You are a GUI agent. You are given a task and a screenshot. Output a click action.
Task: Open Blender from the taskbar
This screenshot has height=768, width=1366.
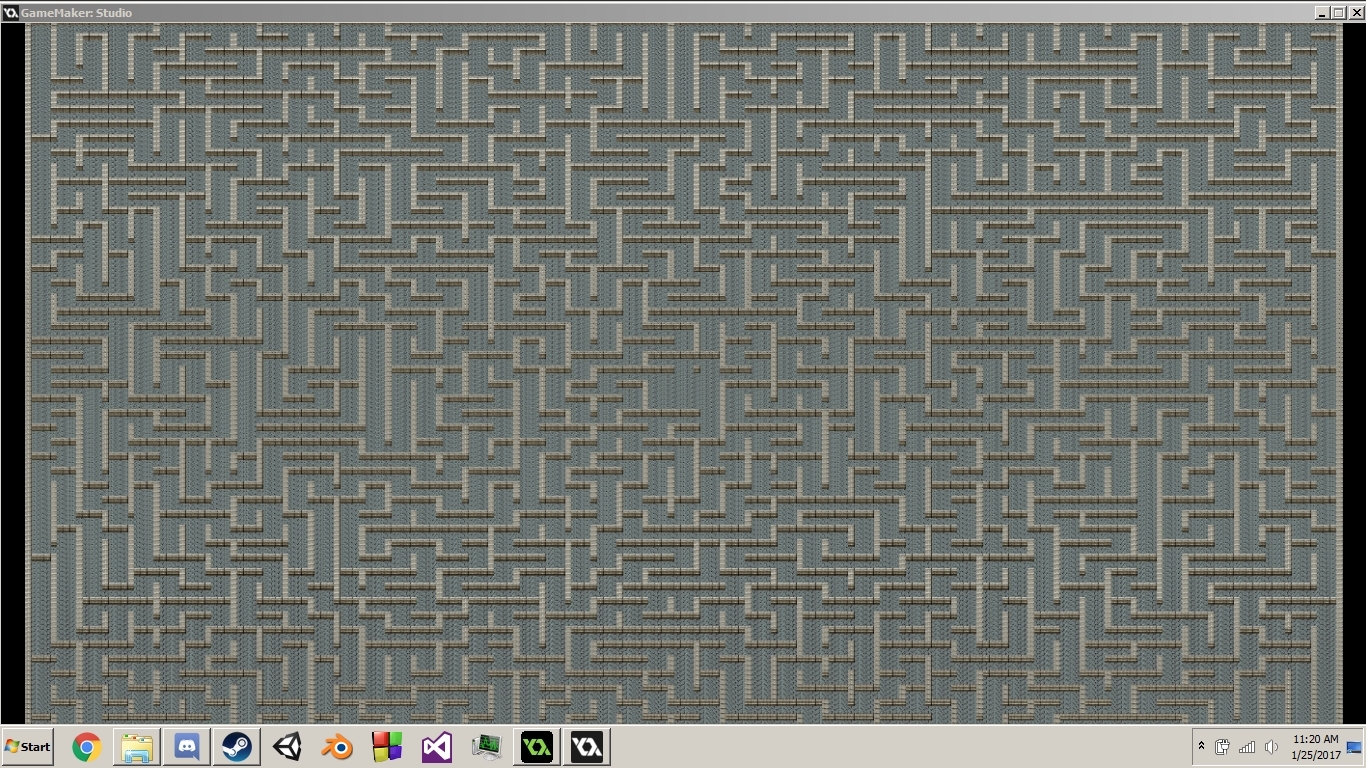pos(336,746)
